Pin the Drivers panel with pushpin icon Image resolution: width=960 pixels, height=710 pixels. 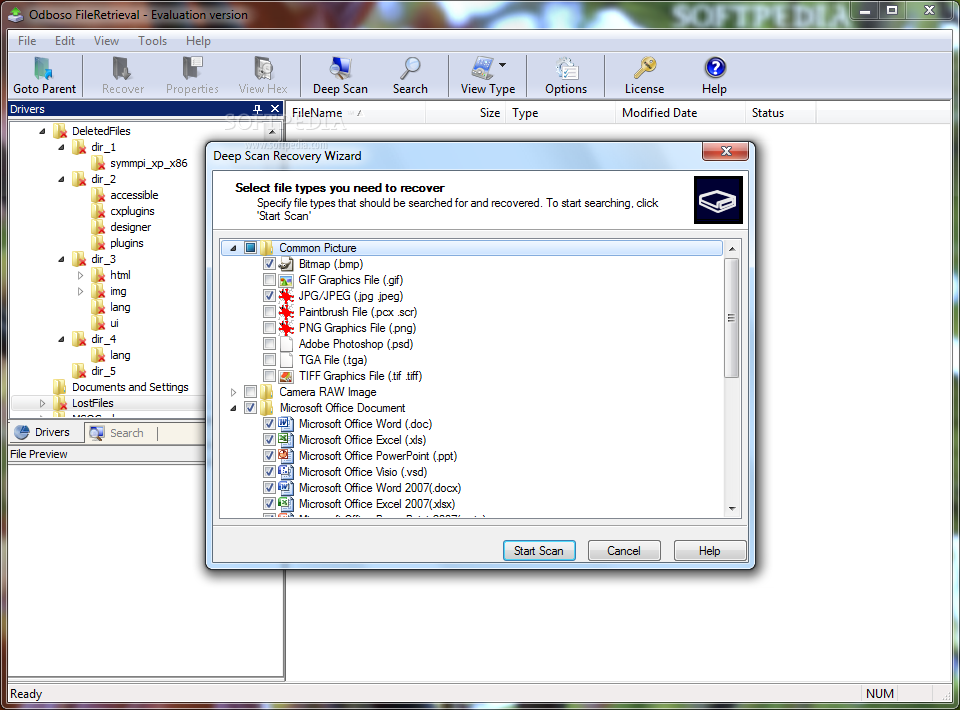(258, 109)
